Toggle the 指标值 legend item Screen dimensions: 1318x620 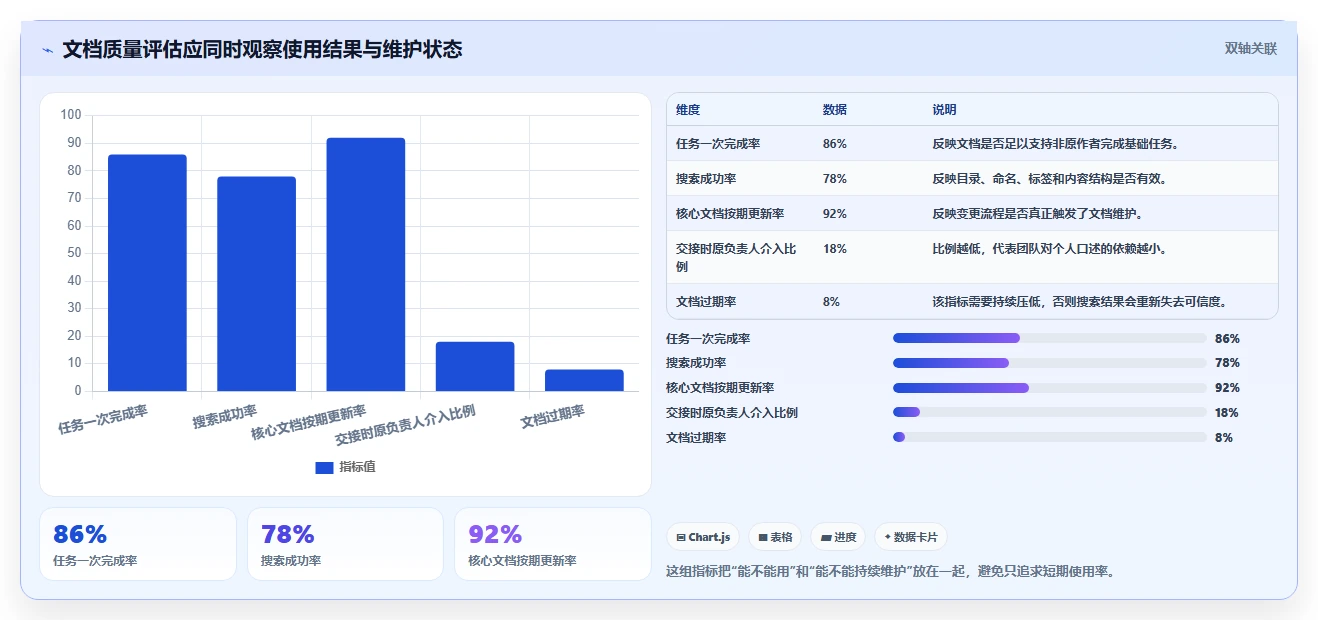point(345,467)
